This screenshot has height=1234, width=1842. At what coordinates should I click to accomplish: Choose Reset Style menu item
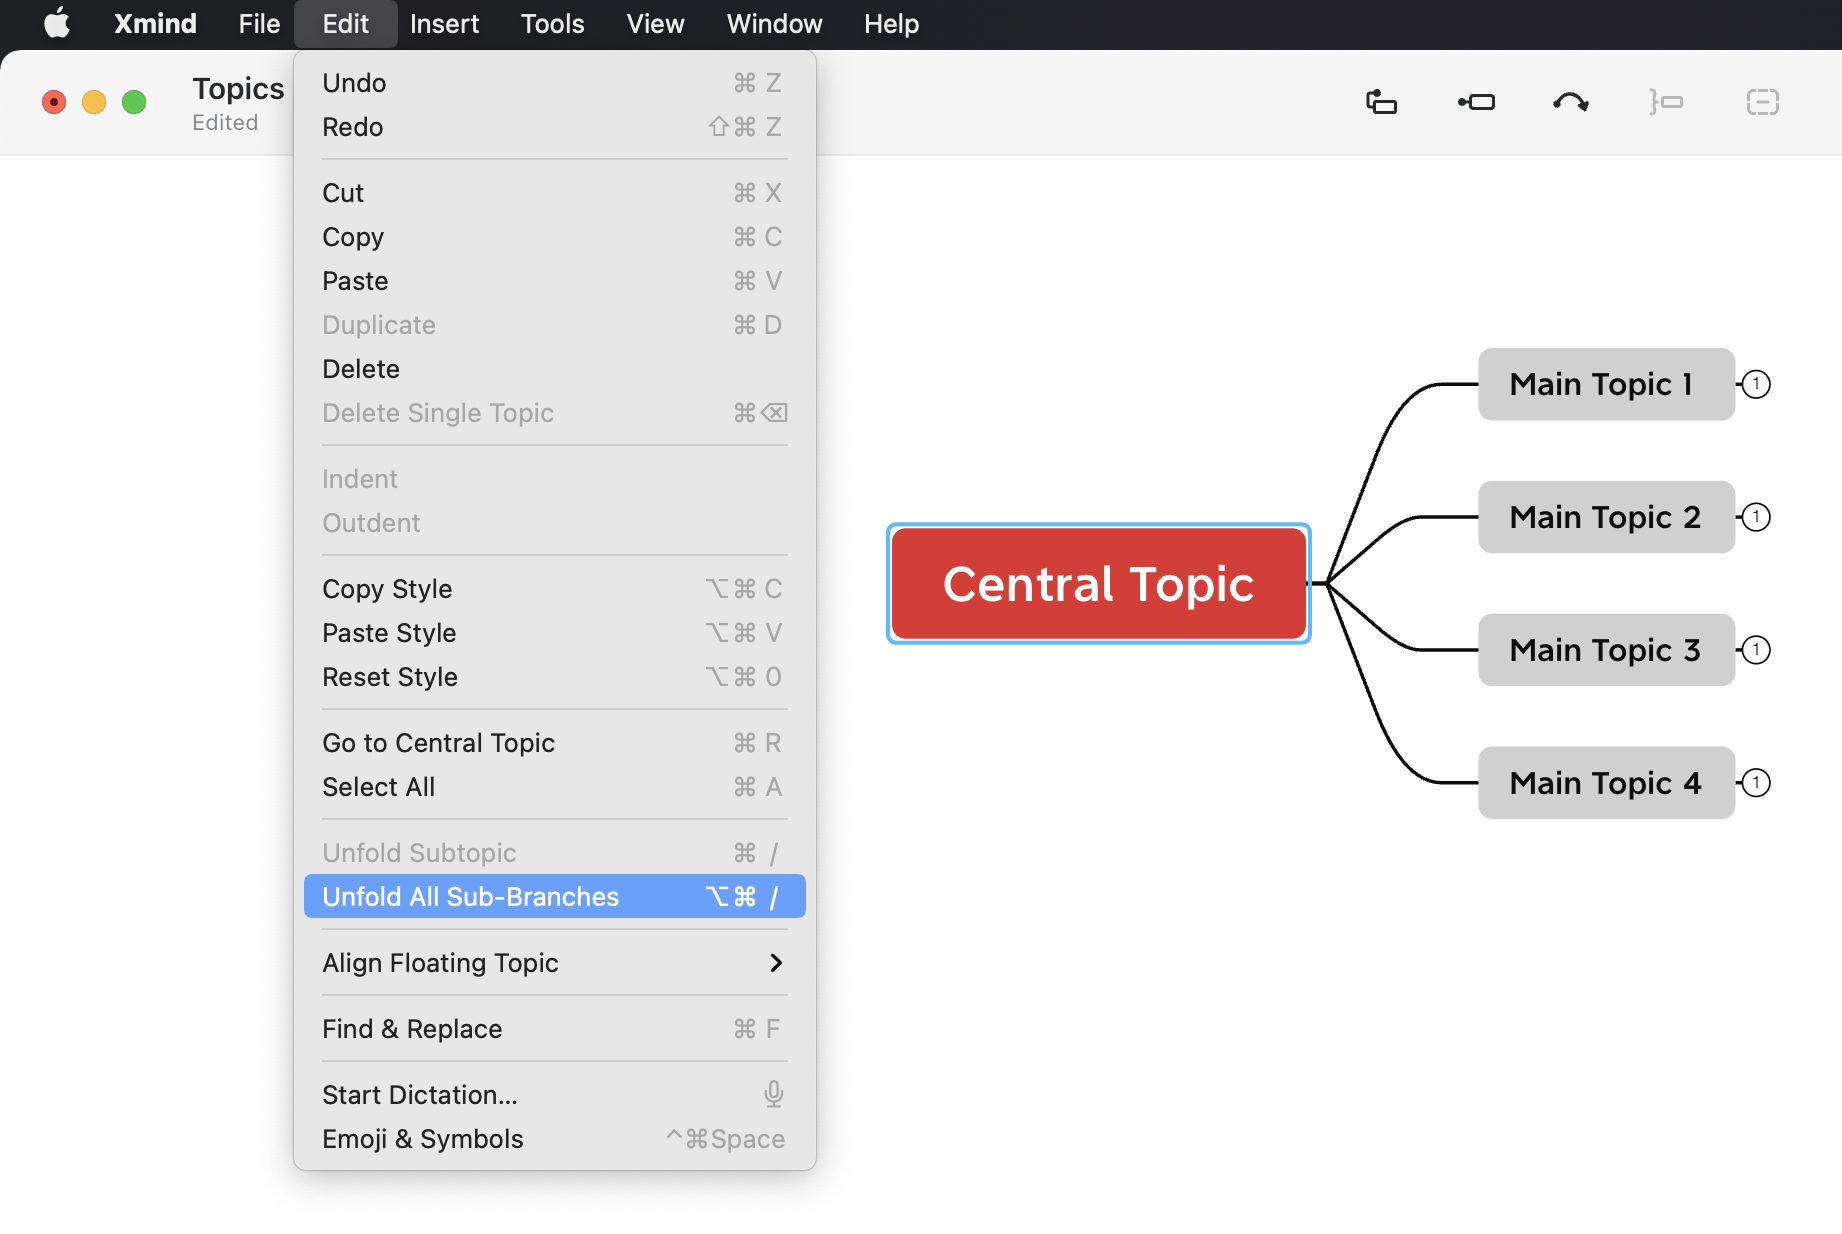pyautogui.click(x=554, y=677)
